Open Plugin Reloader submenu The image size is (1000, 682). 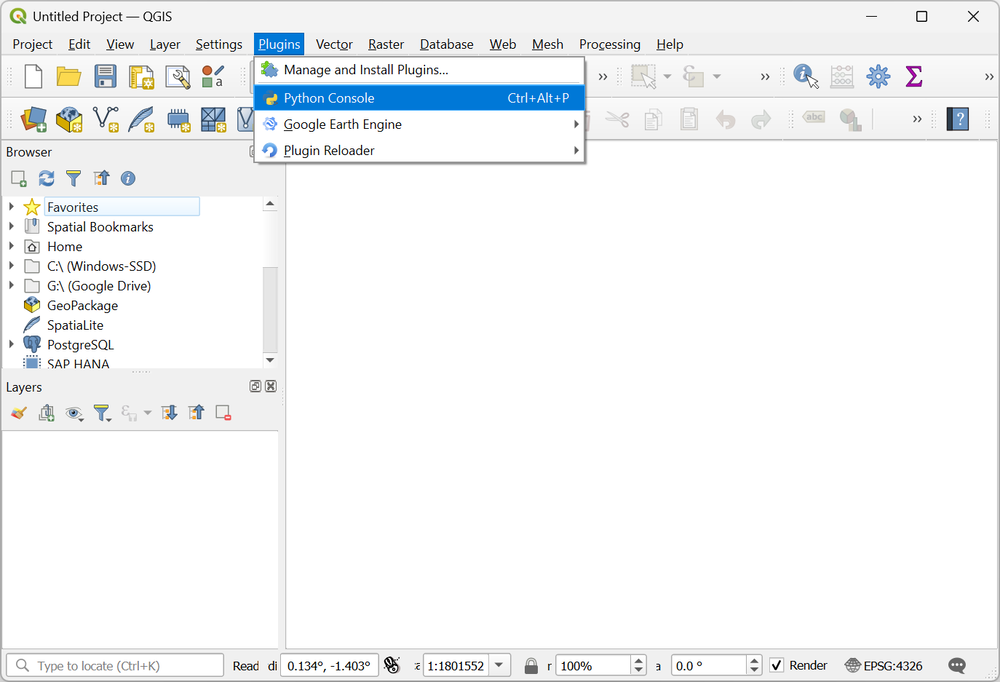click(x=419, y=151)
